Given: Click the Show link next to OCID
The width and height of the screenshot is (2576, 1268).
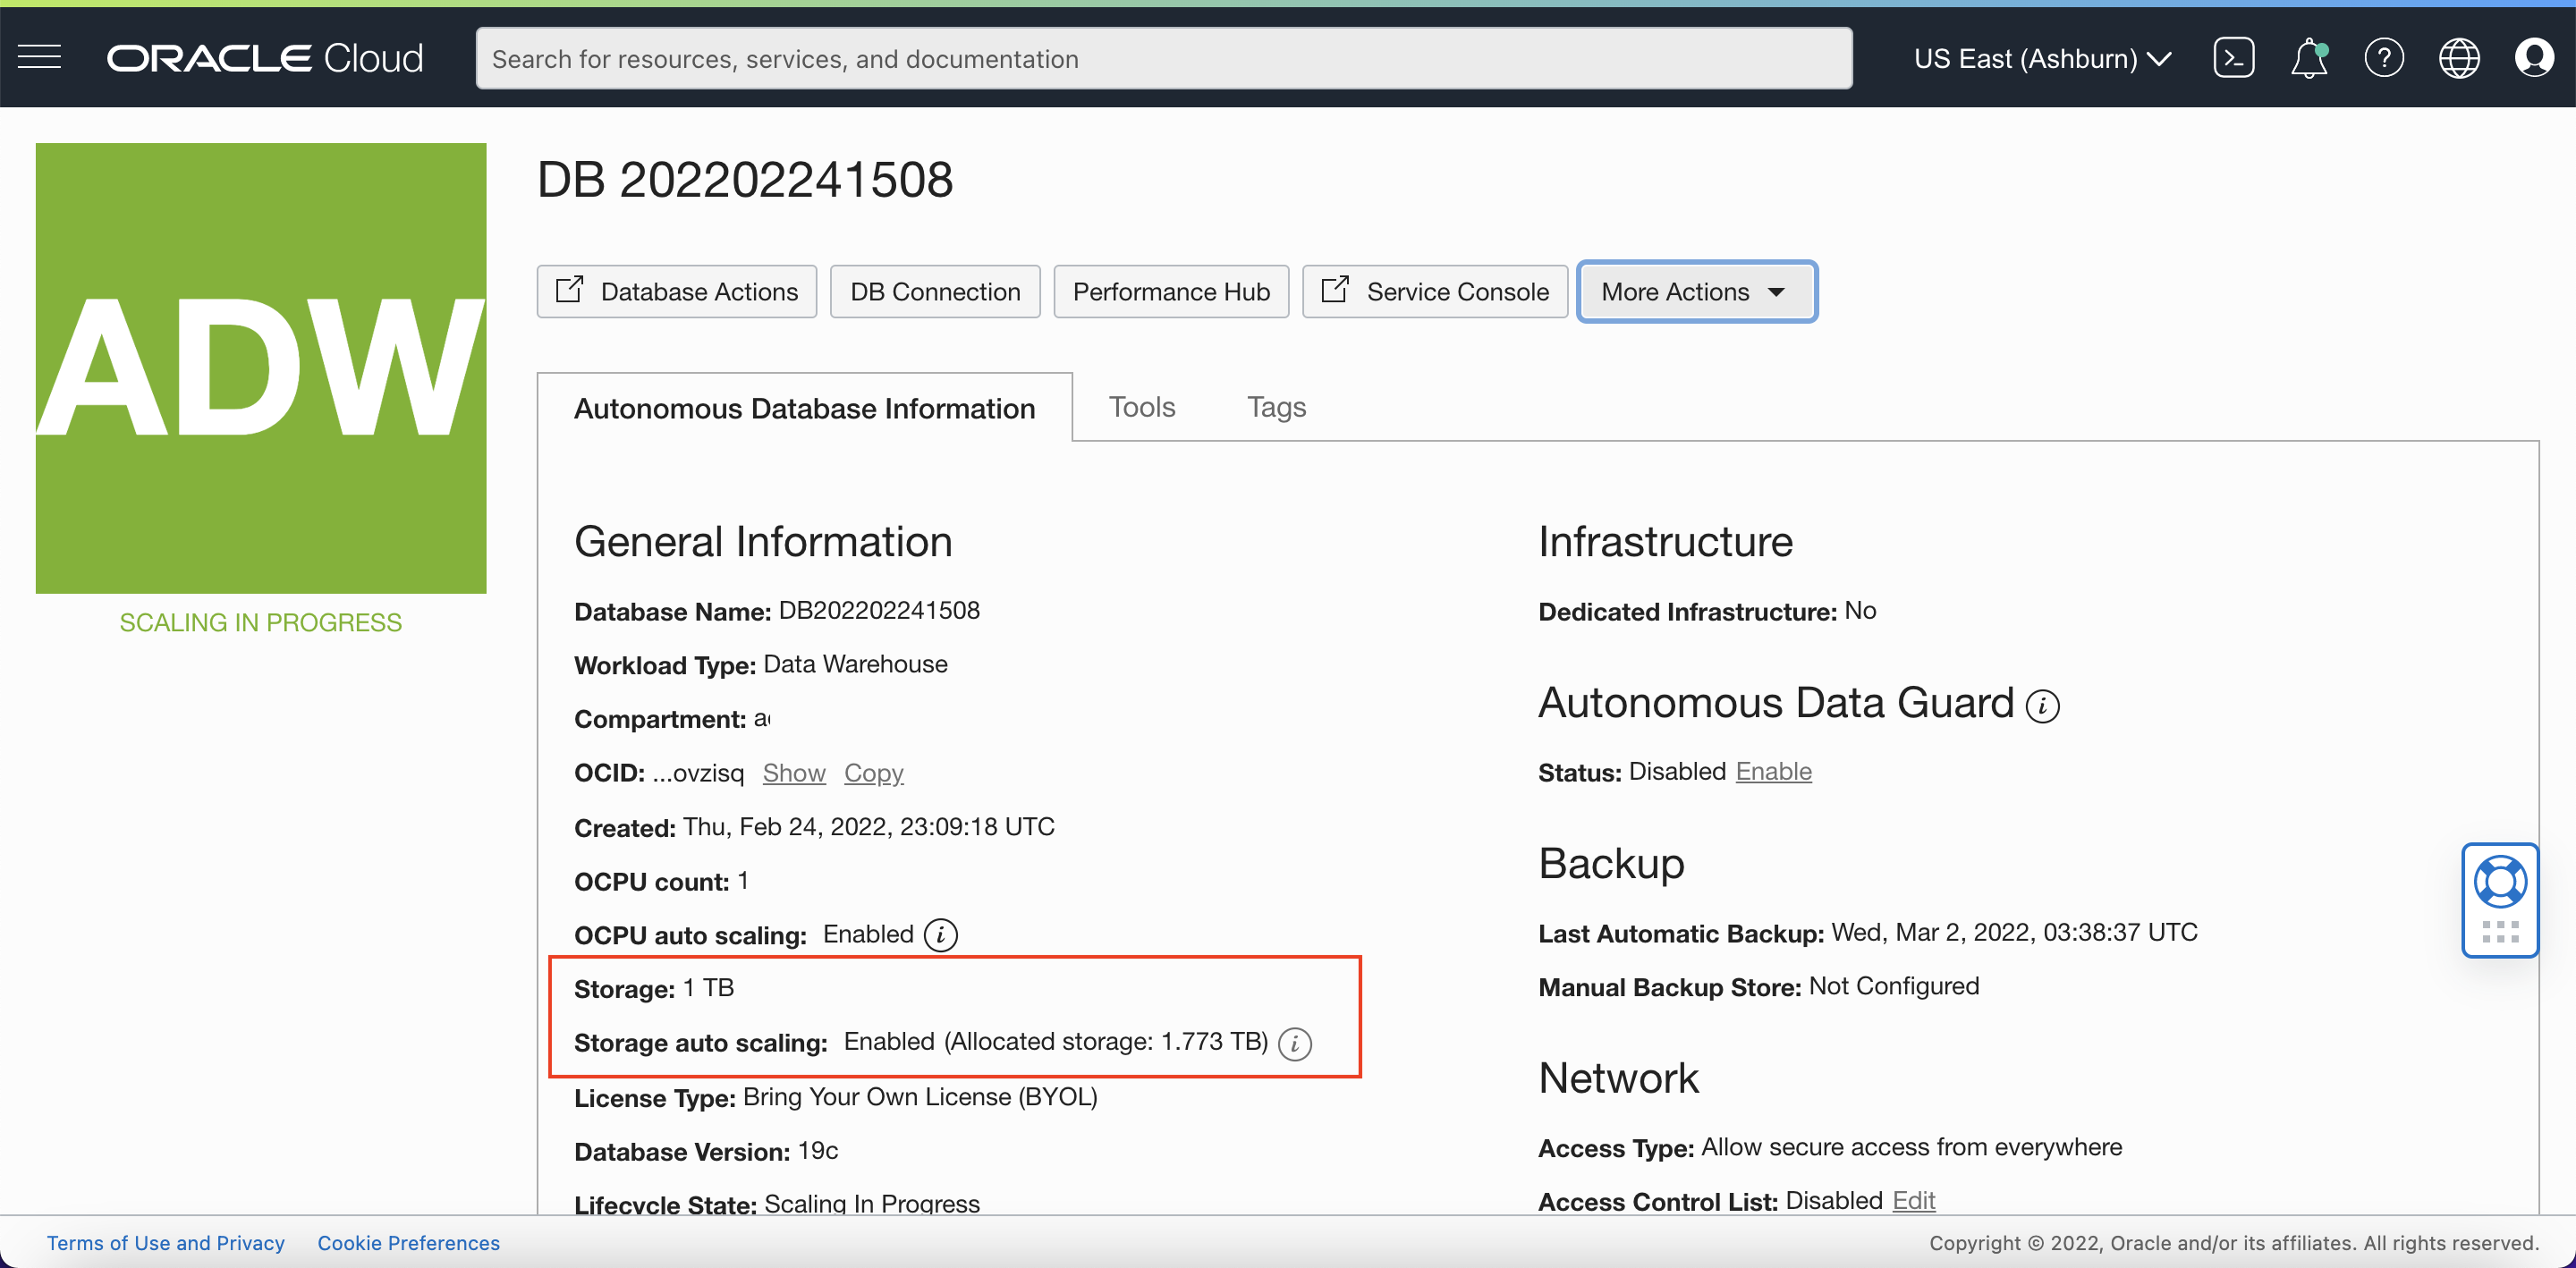Looking at the screenshot, I should pyautogui.click(x=793, y=773).
